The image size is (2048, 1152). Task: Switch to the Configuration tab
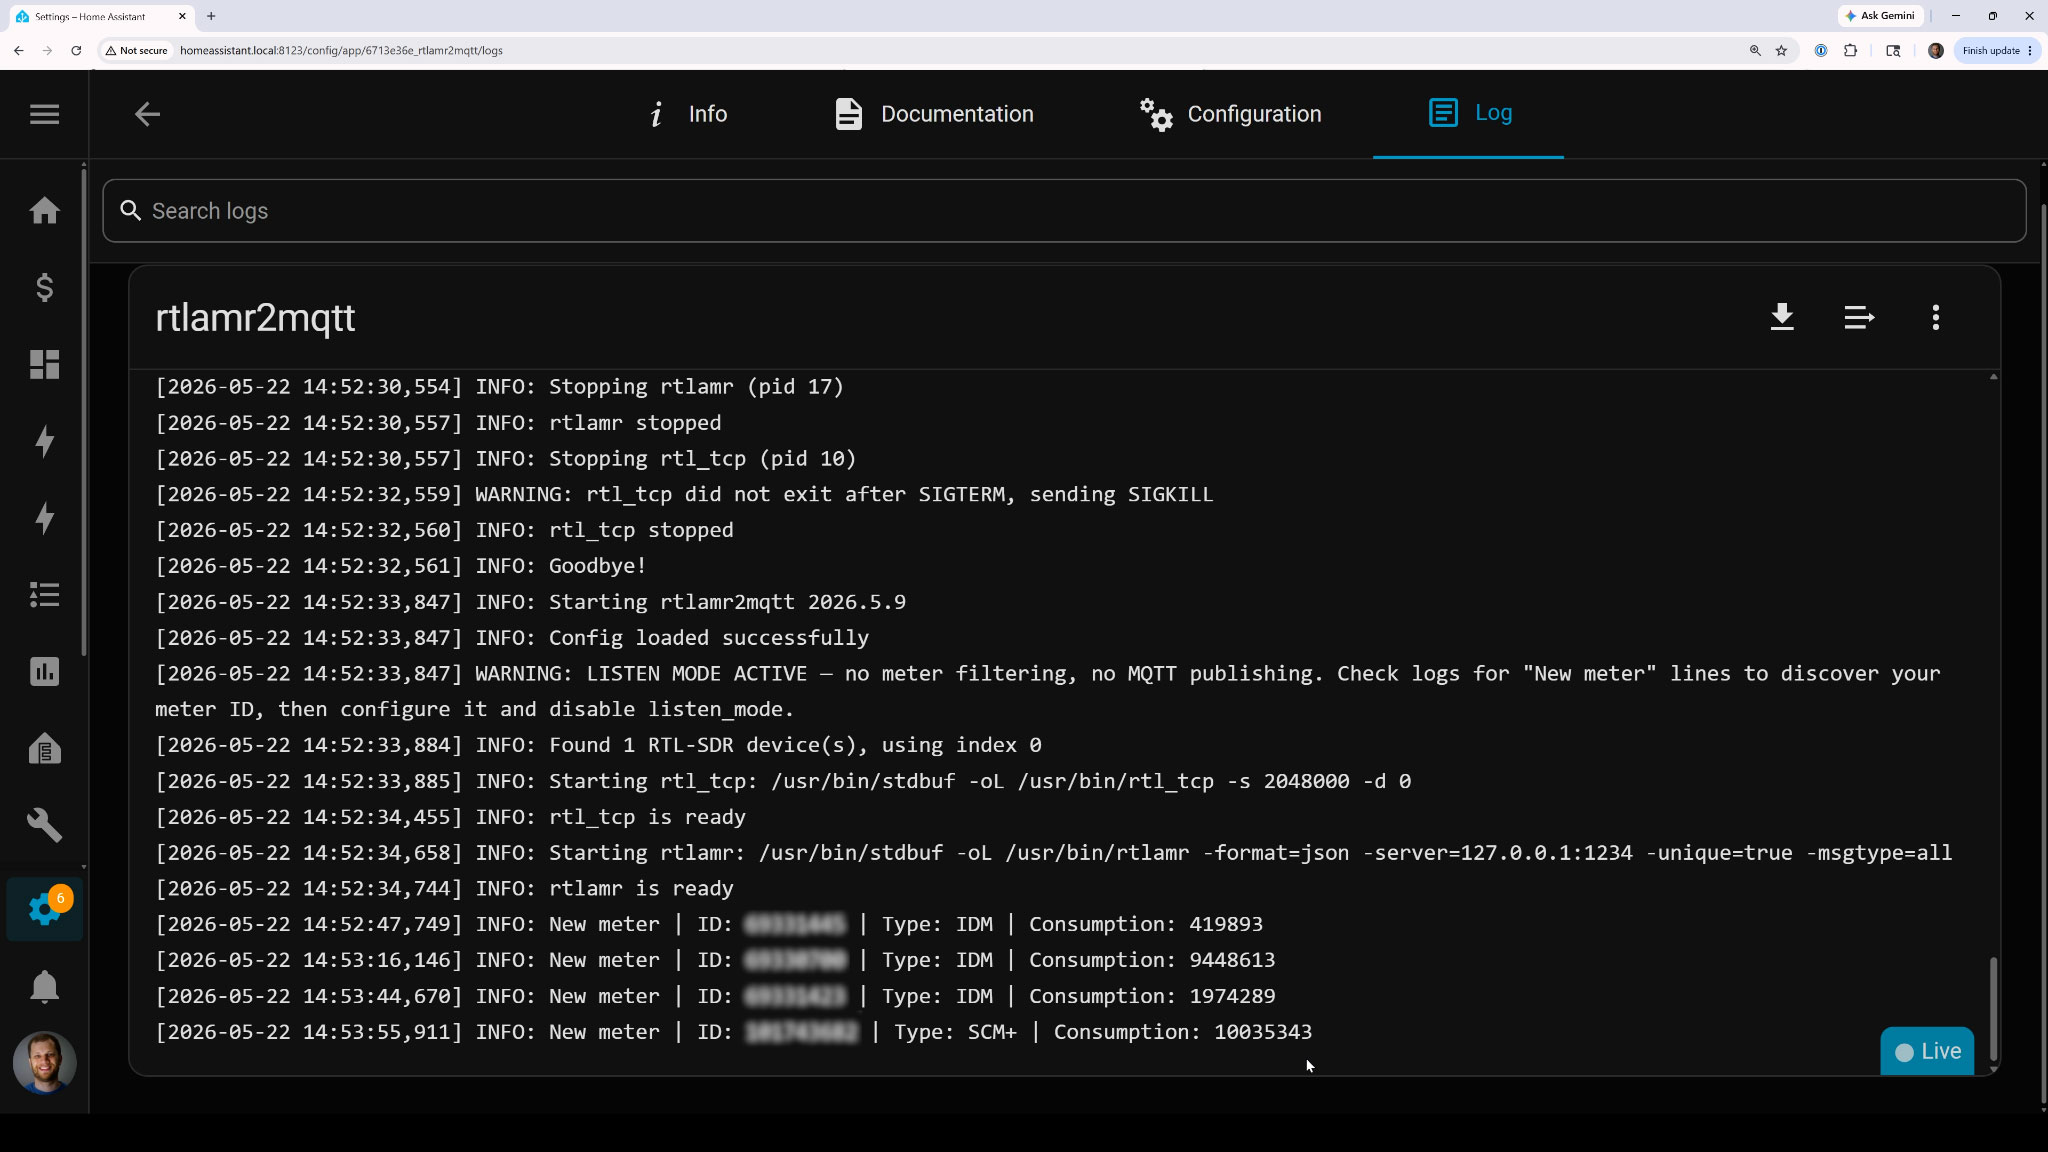point(1231,114)
